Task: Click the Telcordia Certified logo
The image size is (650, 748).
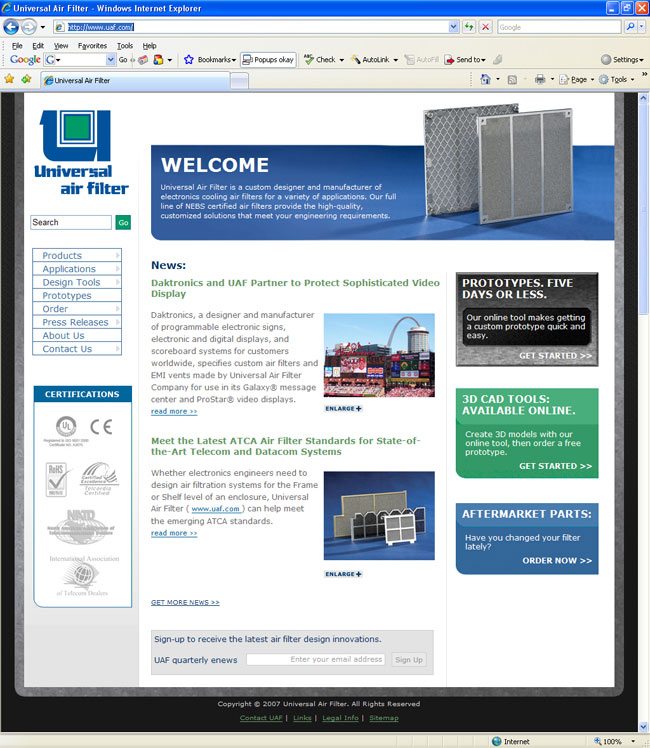Action: tap(99, 478)
